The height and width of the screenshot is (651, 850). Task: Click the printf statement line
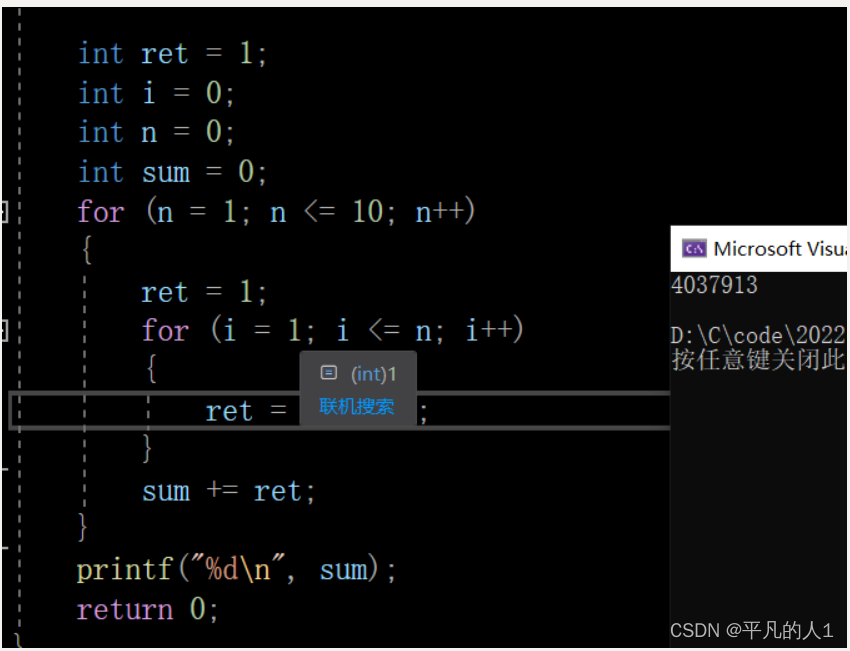[236, 570]
